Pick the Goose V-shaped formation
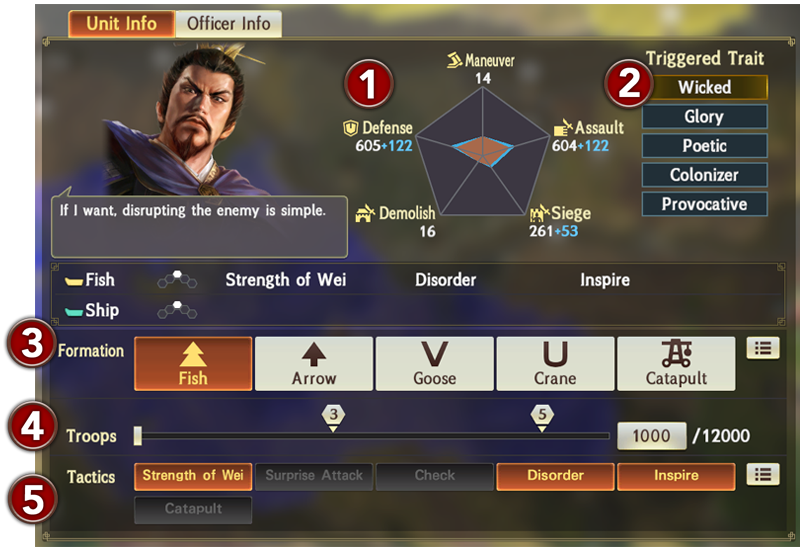Viewport: 800px width, 550px height. click(x=435, y=364)
